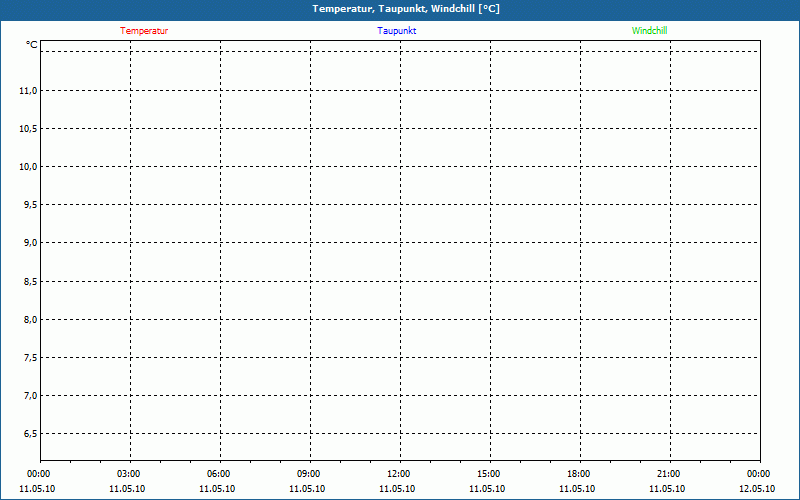800x500 pixels.
Task: Click the 6,5 y-axis value
Action: [30, 434]
